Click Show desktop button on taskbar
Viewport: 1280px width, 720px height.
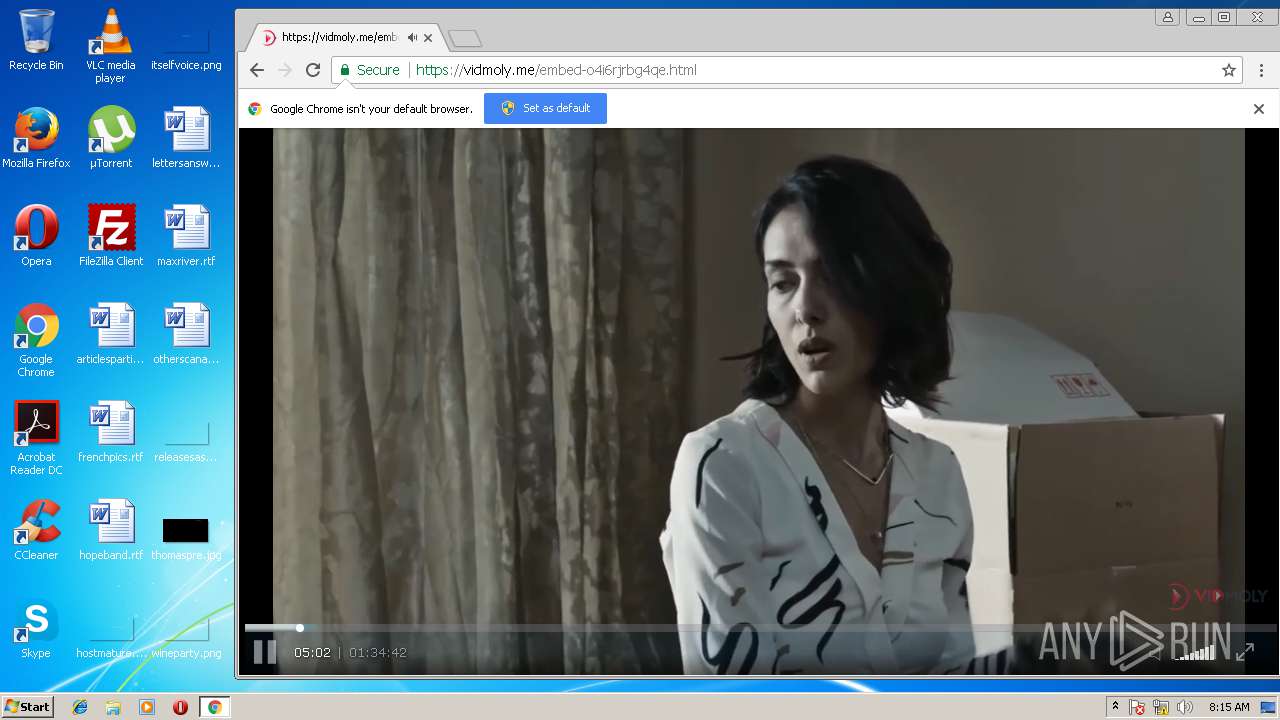click(1269, 707)
